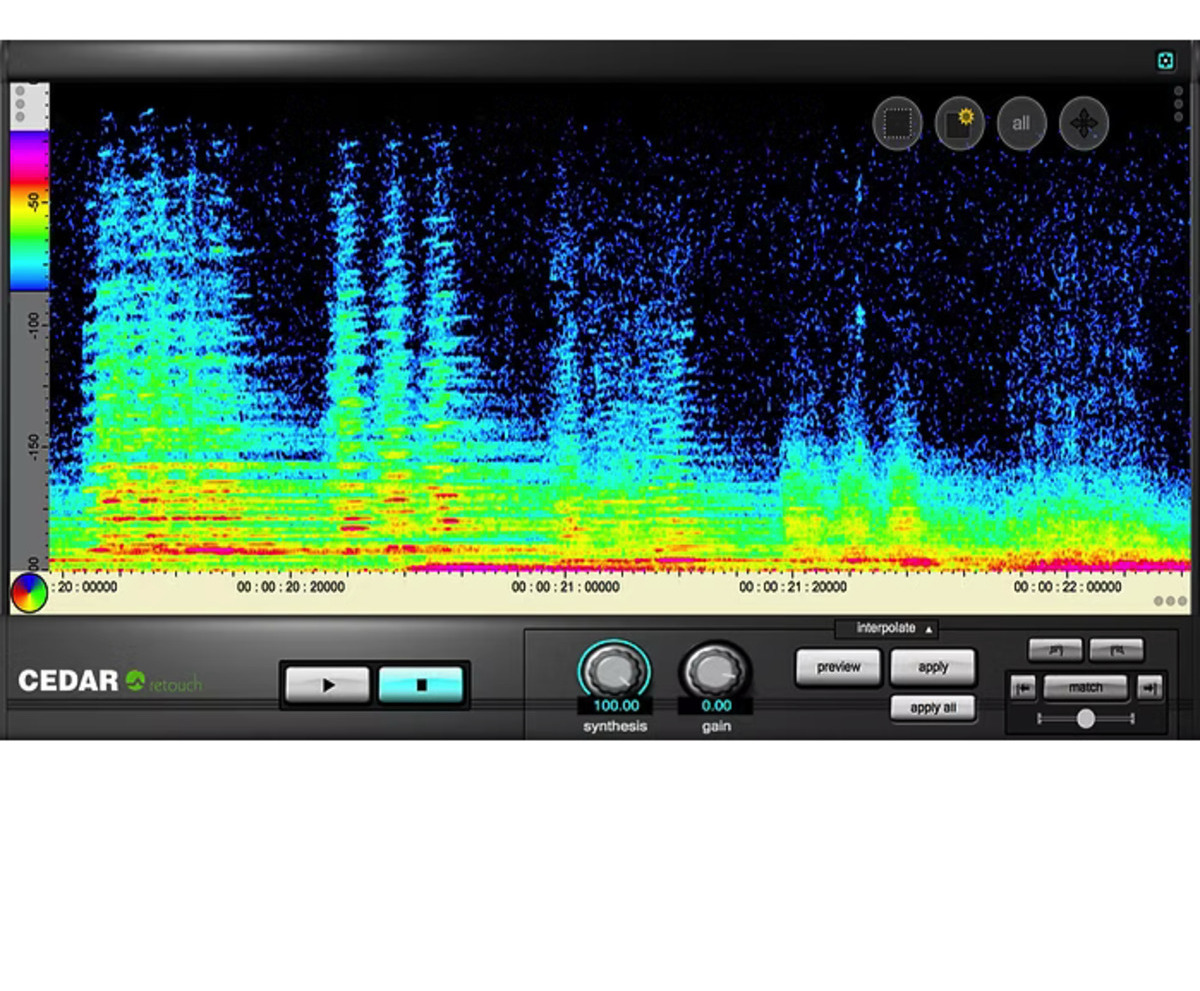Click the left small button above match
This screenshot has height=991, width=1200.
[x=1055, y=651]
